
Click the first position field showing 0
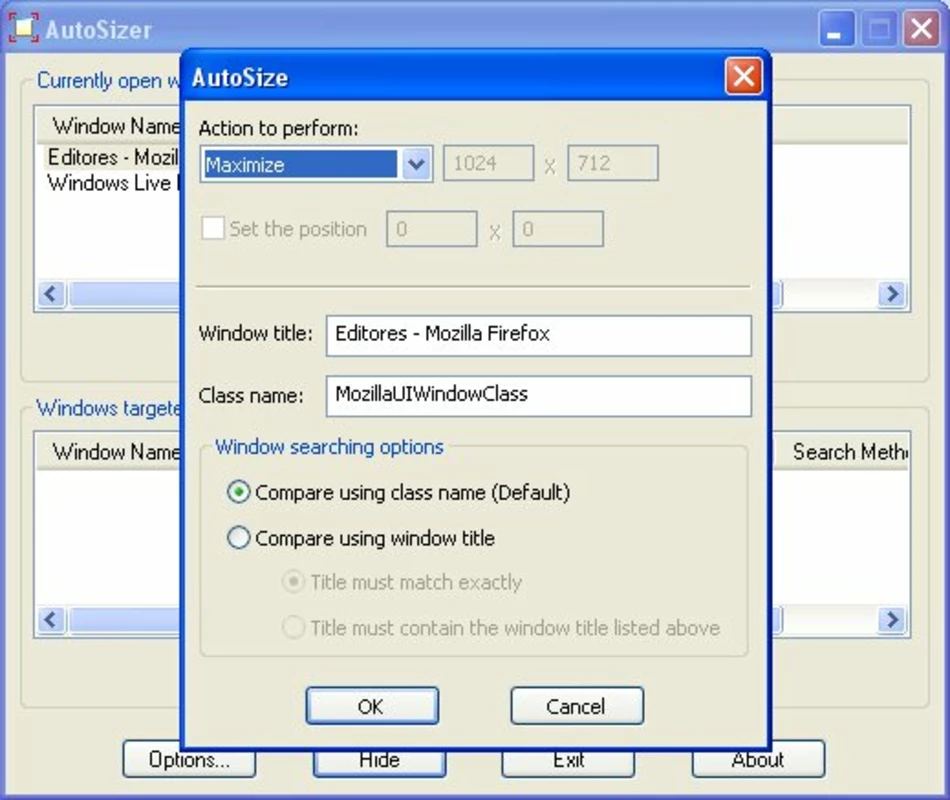[432, 229]
